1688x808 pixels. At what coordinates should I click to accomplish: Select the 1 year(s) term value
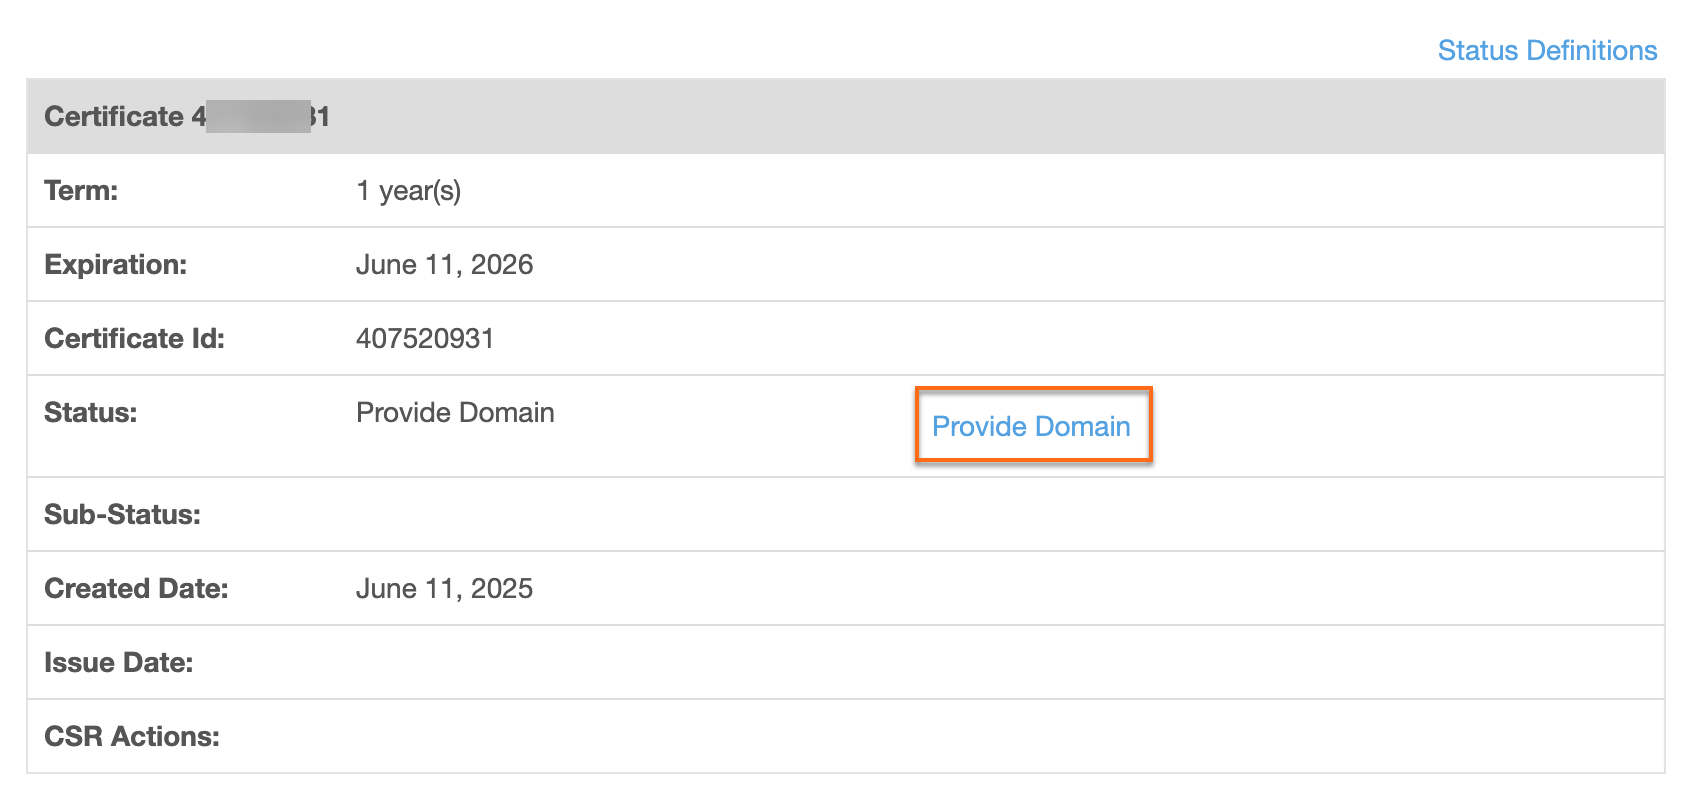click(408, 190)
